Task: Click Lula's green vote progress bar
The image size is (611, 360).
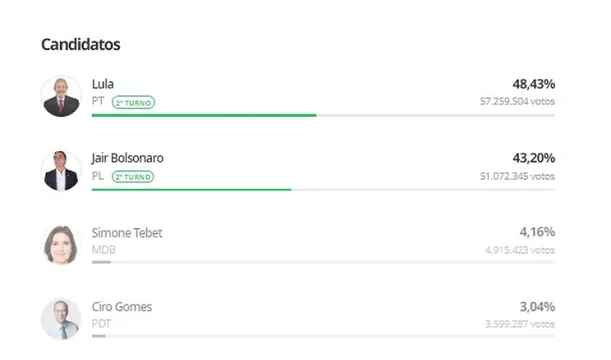Action: tap(204, 115)
